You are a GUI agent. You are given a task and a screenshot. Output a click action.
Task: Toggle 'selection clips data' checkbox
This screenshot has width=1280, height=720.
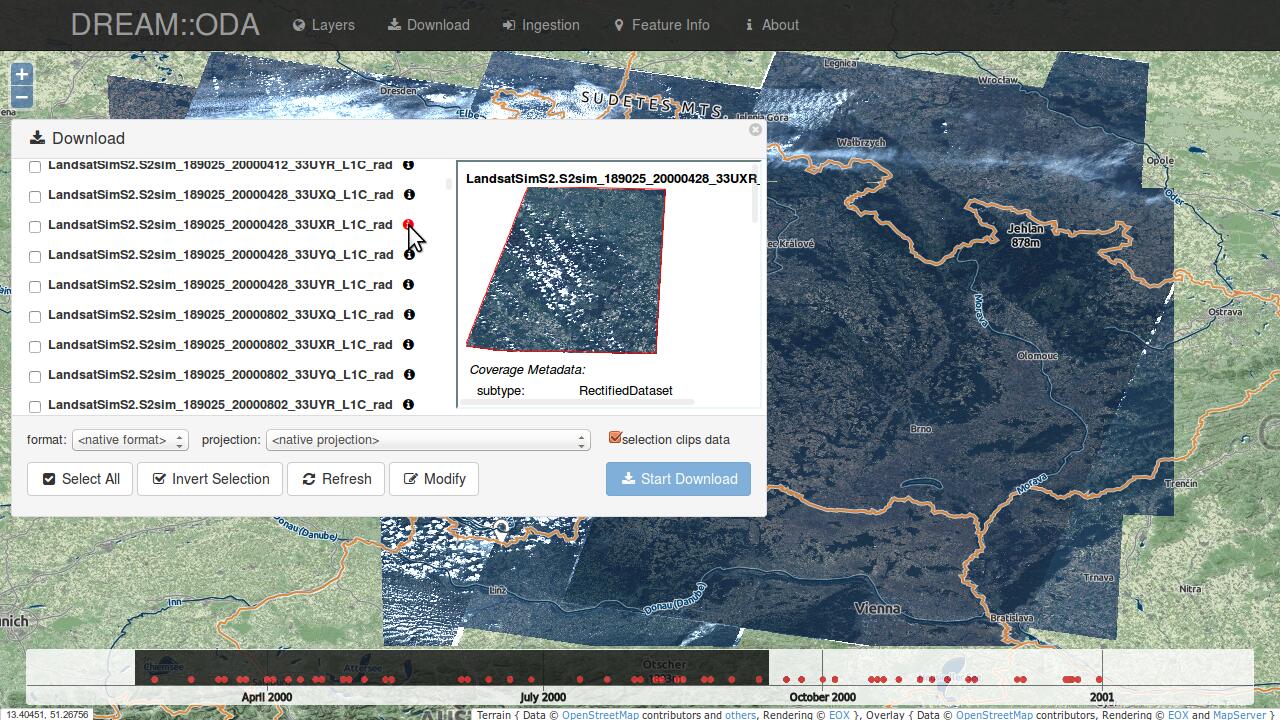615,438
